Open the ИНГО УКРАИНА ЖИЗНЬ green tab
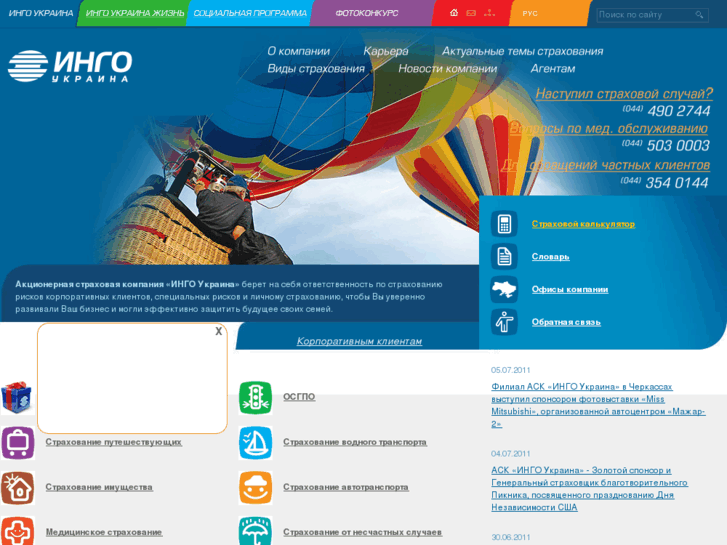This screenshot has height=545, width=727. click(x=134, y=13)
